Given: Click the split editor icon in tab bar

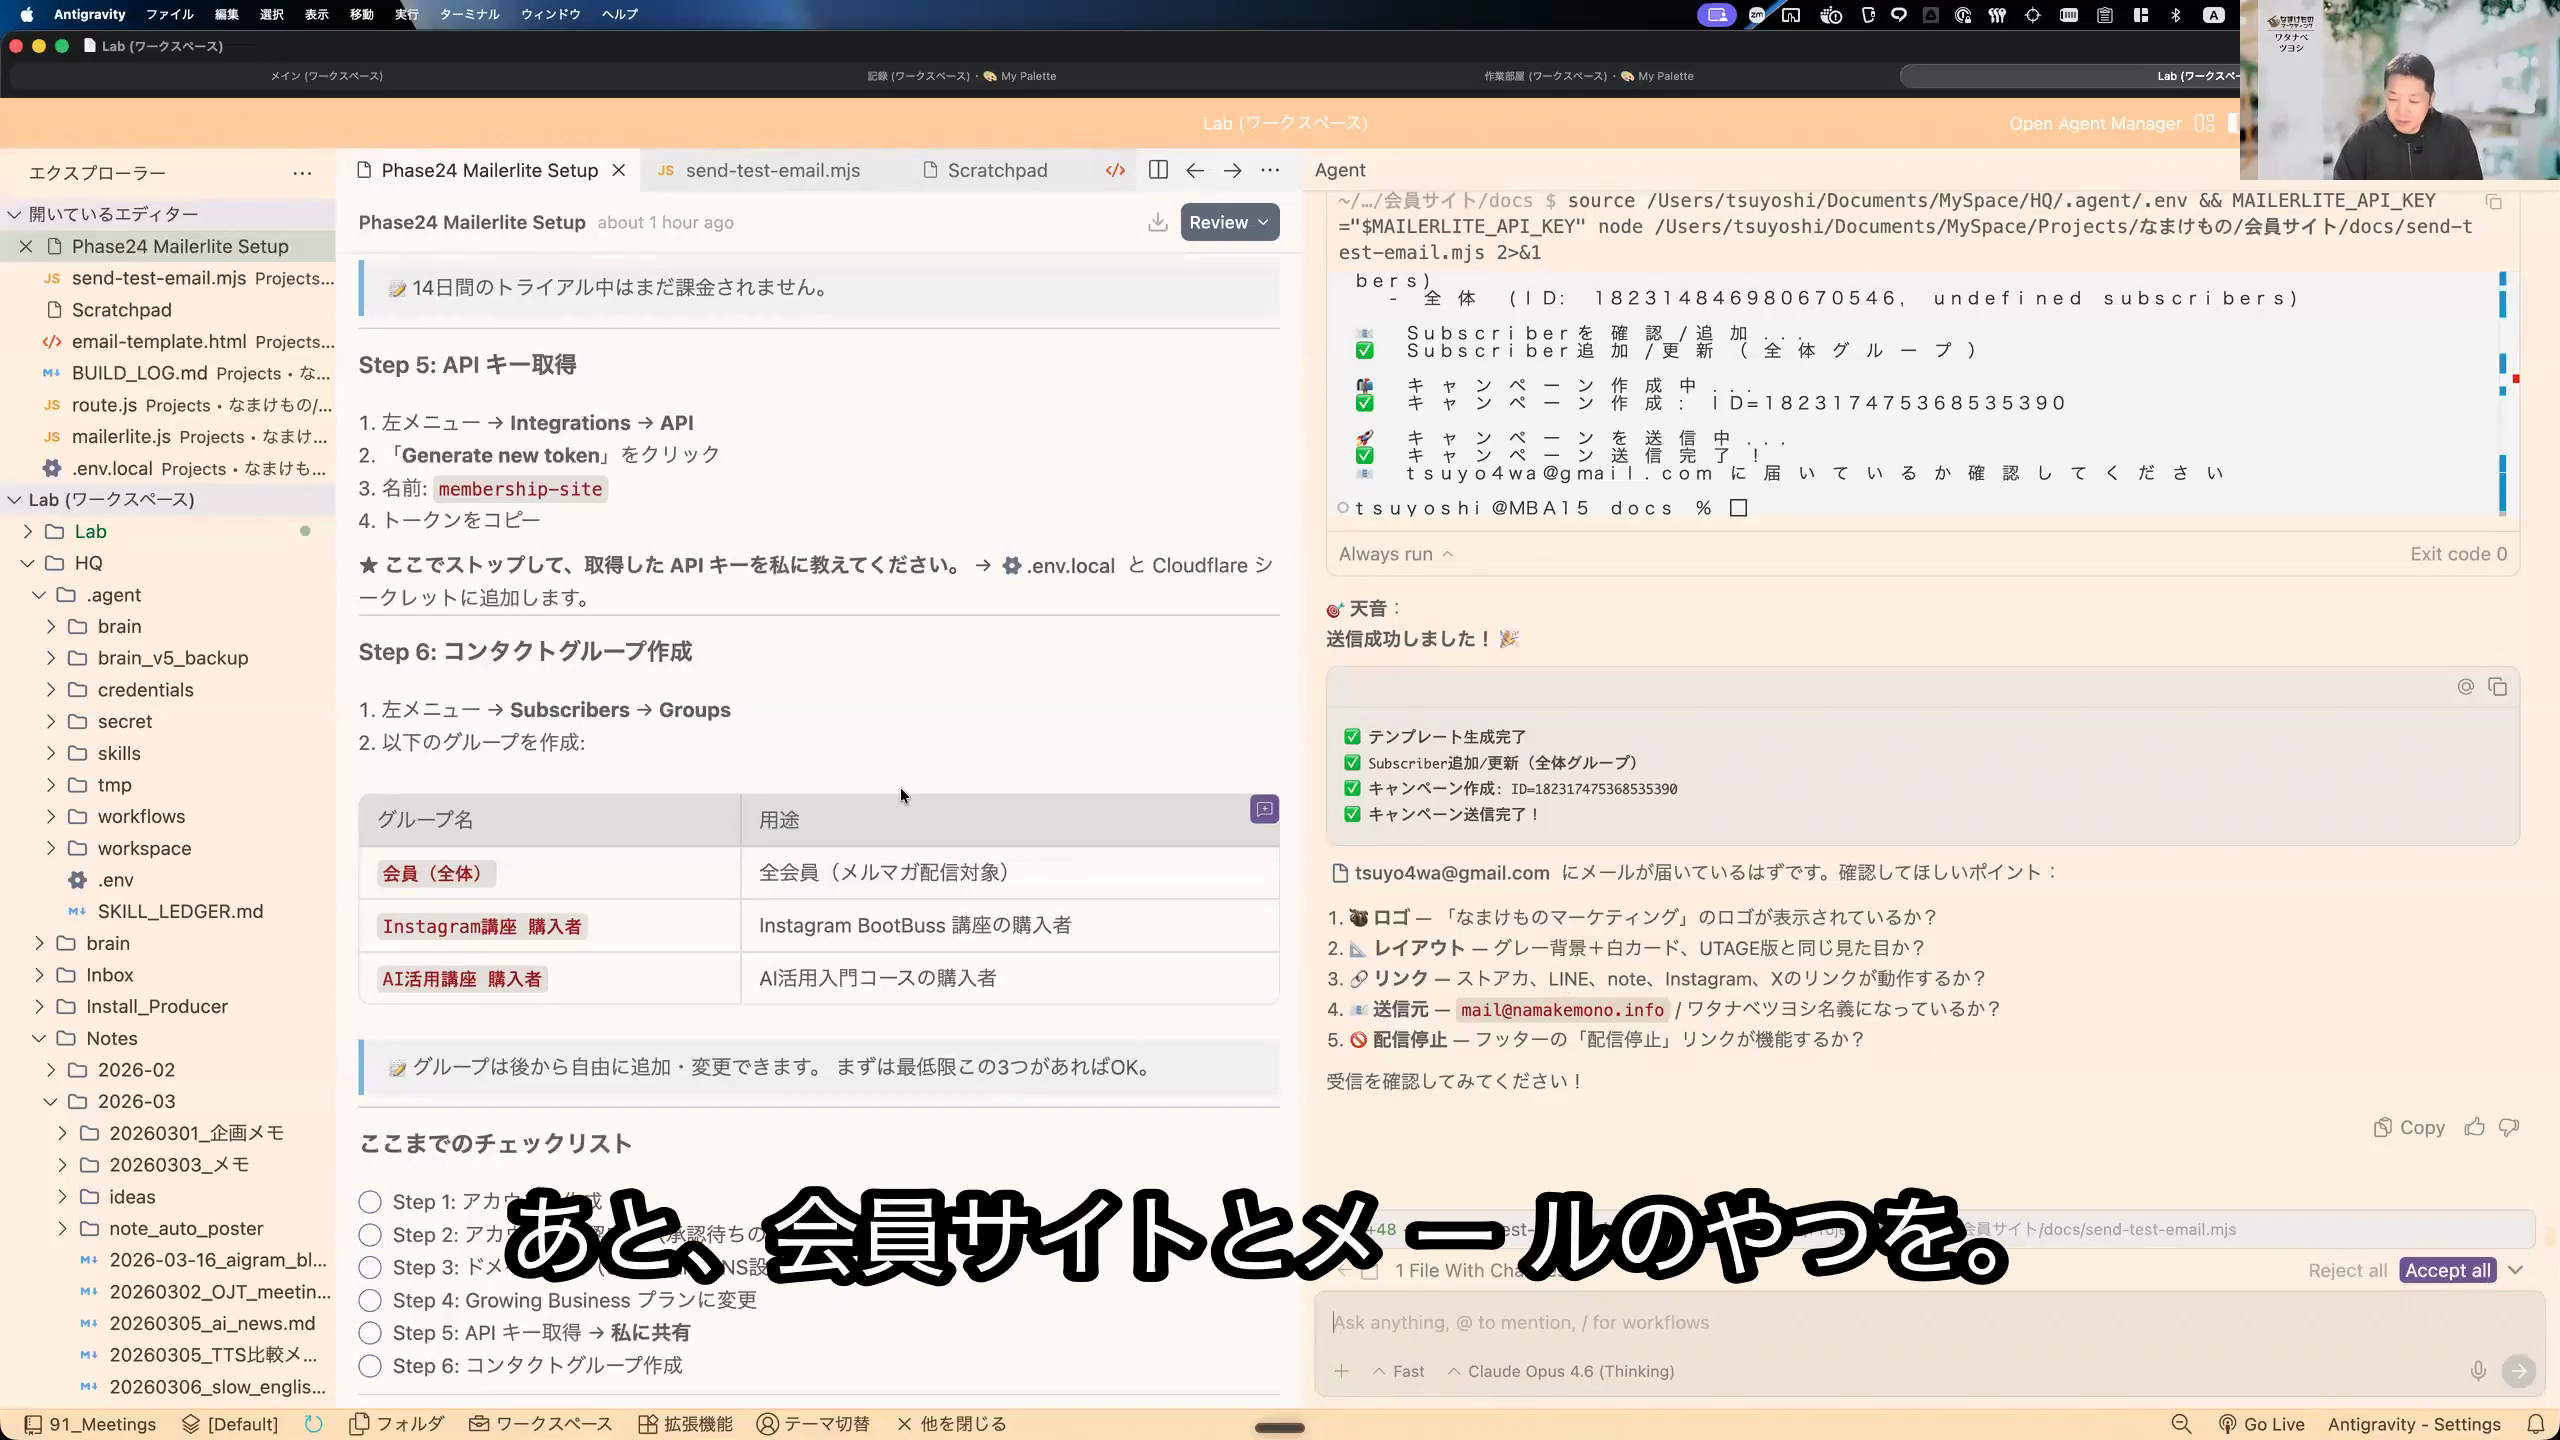Looking at the screenshot, I should 1158,170.
